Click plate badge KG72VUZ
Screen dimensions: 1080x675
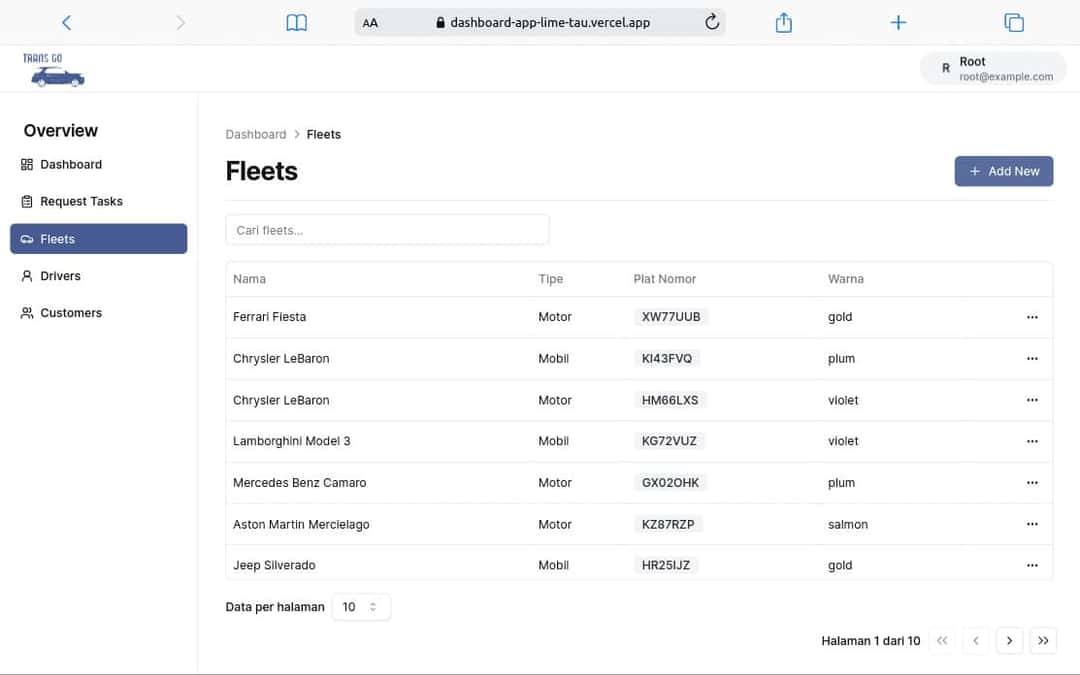669,442
